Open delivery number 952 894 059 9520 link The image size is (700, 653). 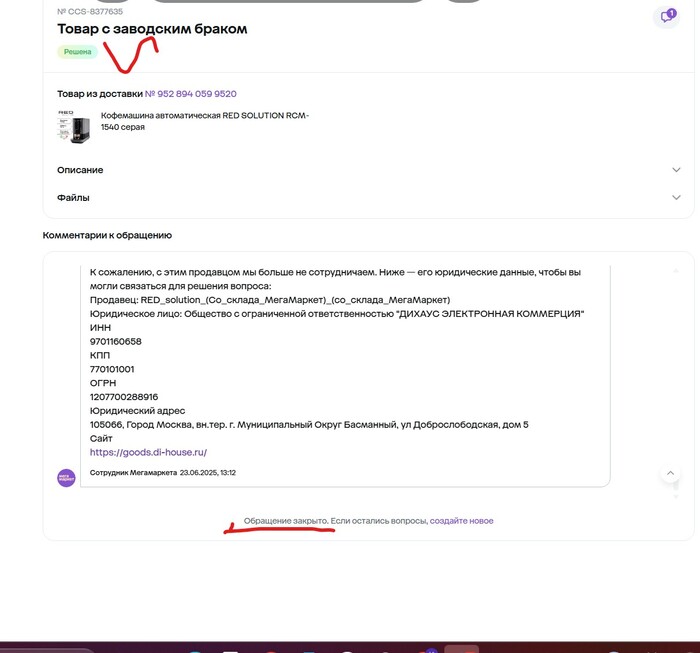point(191,94)
